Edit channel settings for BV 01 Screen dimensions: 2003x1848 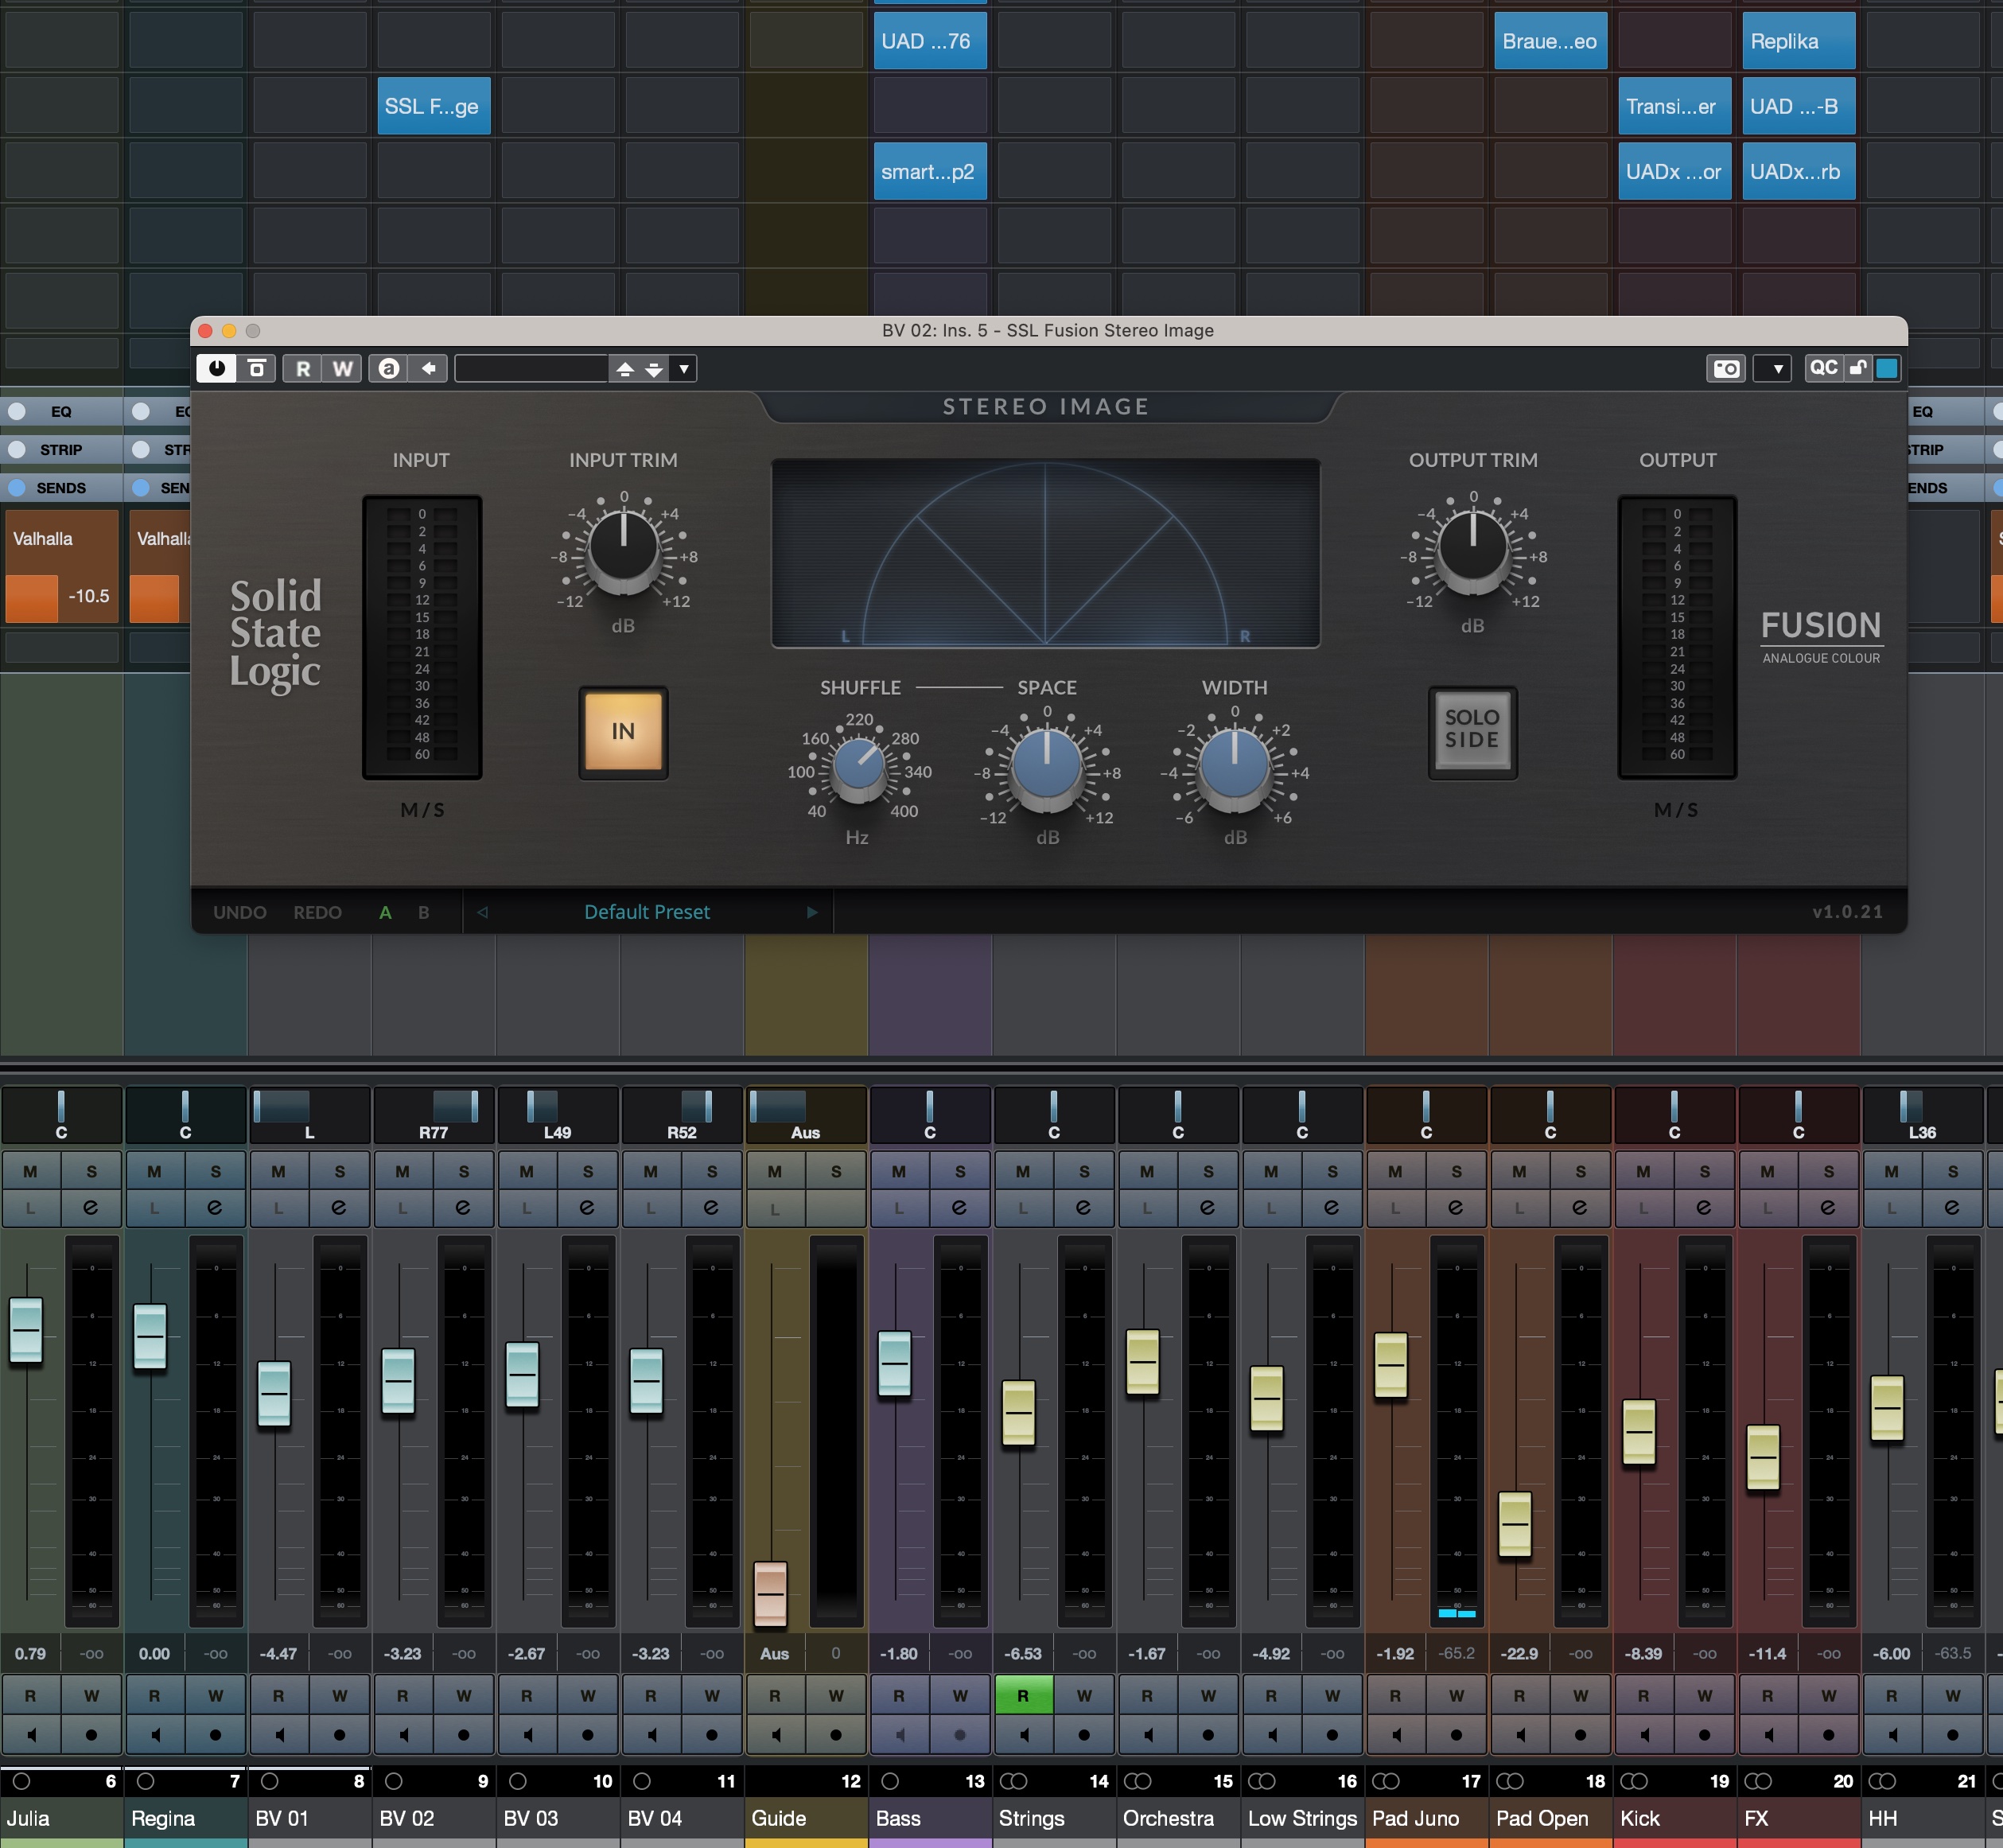click(339, 1208)
